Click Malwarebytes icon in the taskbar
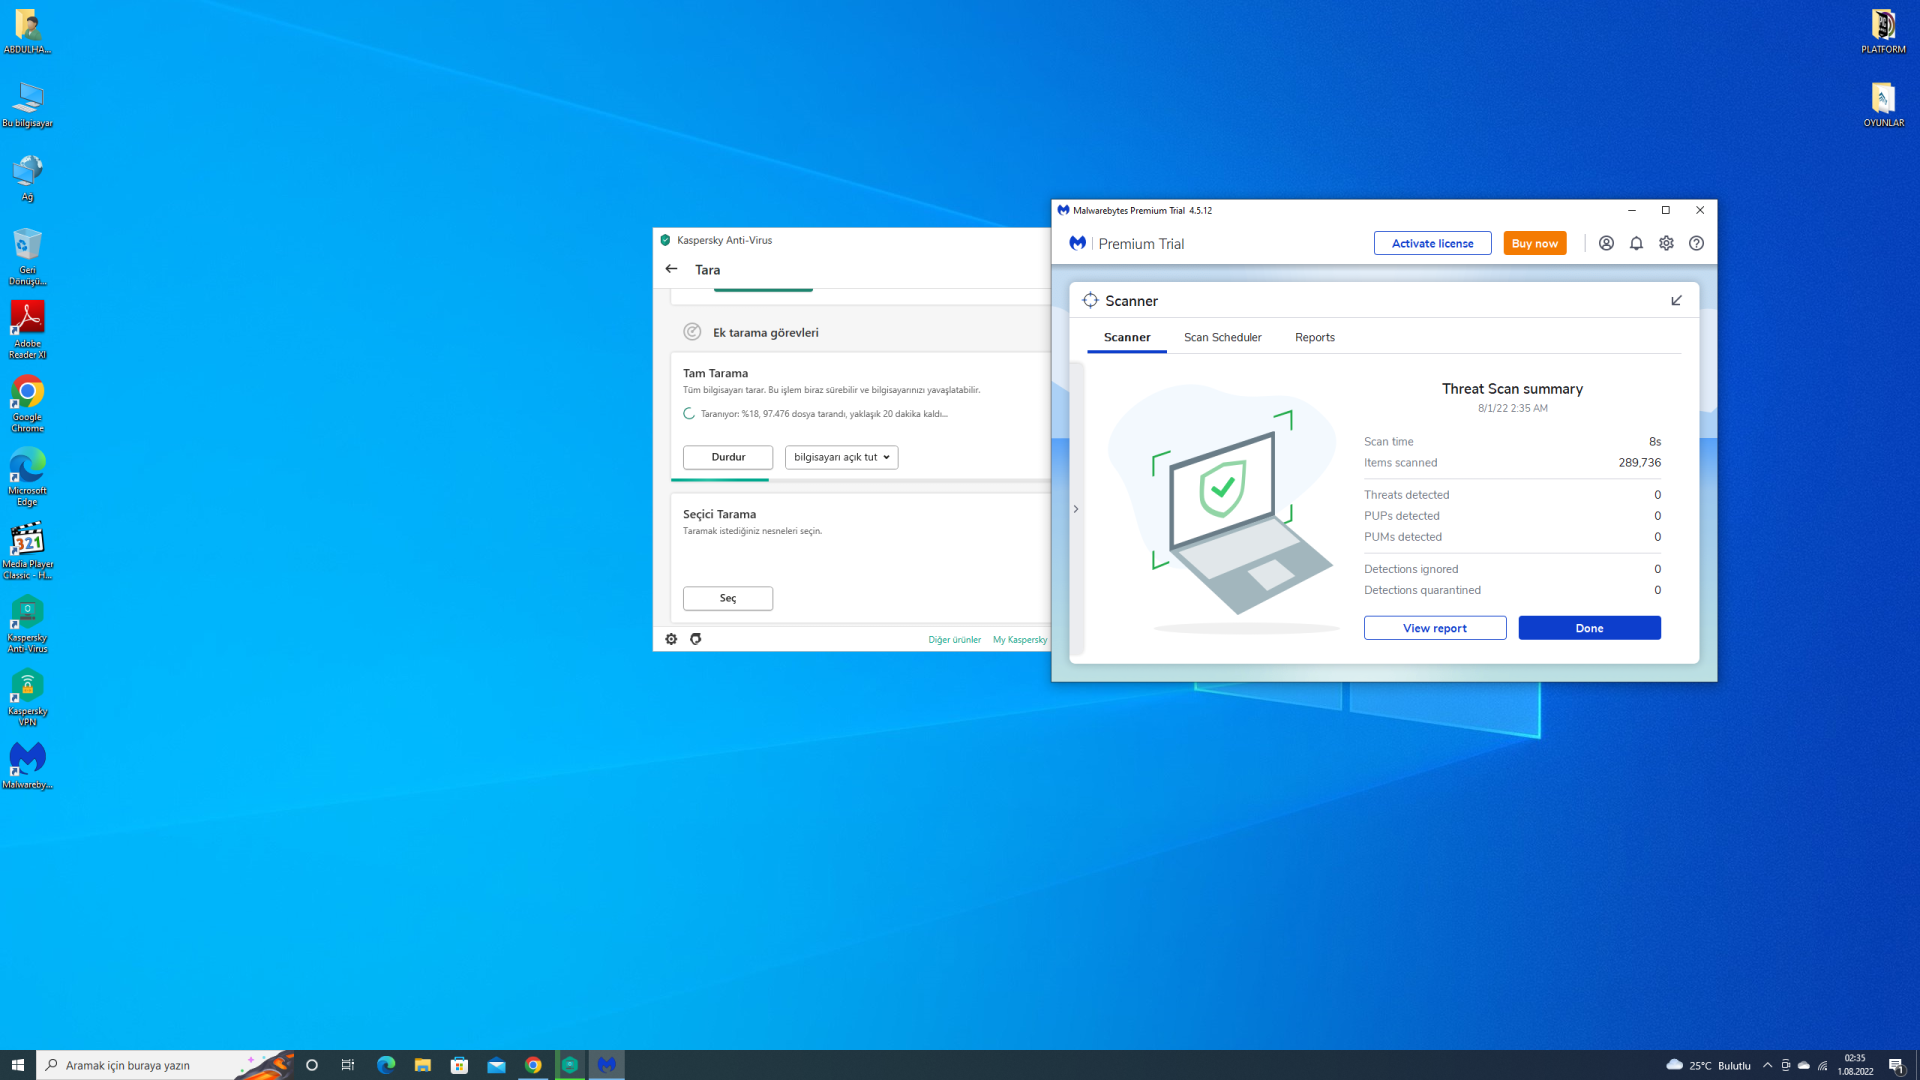 point(607,1065)
